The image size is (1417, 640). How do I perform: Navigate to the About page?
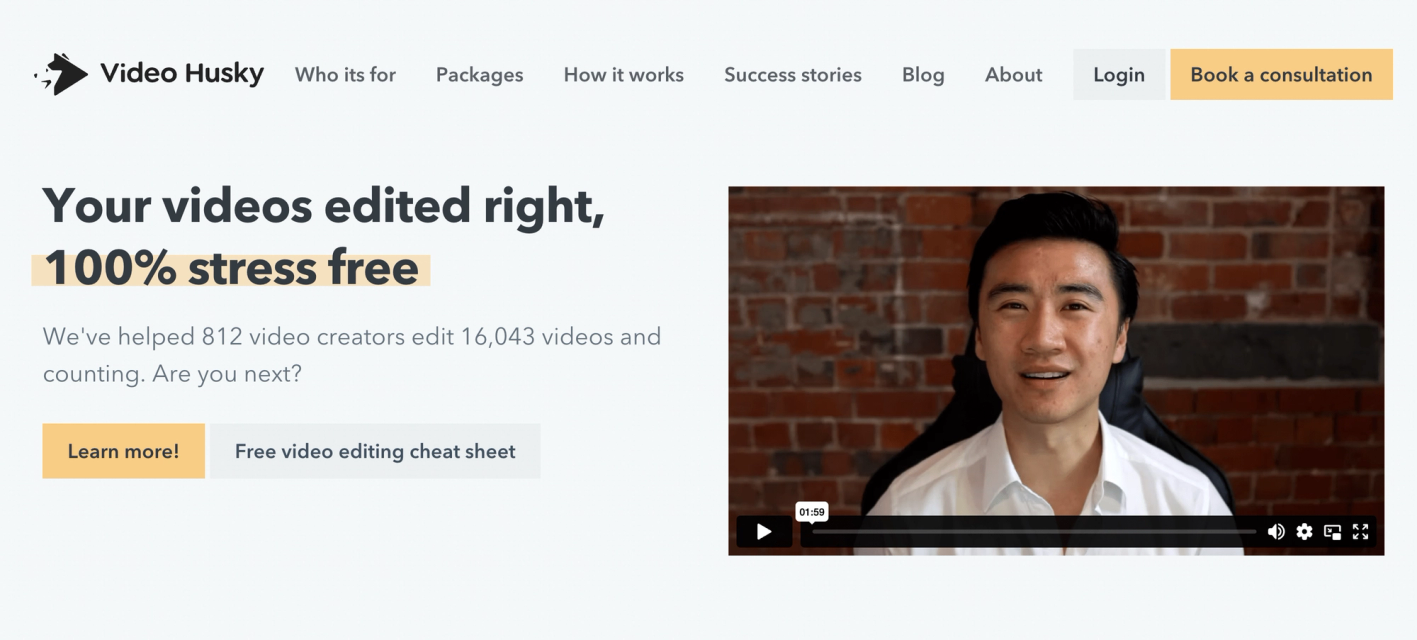(1014, 75)
